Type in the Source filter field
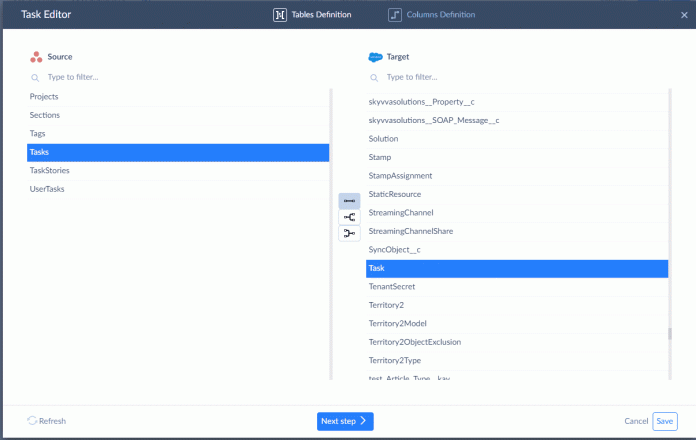Image resolution: width=696 pixels, height=440 pixels. tap(180, 77)
